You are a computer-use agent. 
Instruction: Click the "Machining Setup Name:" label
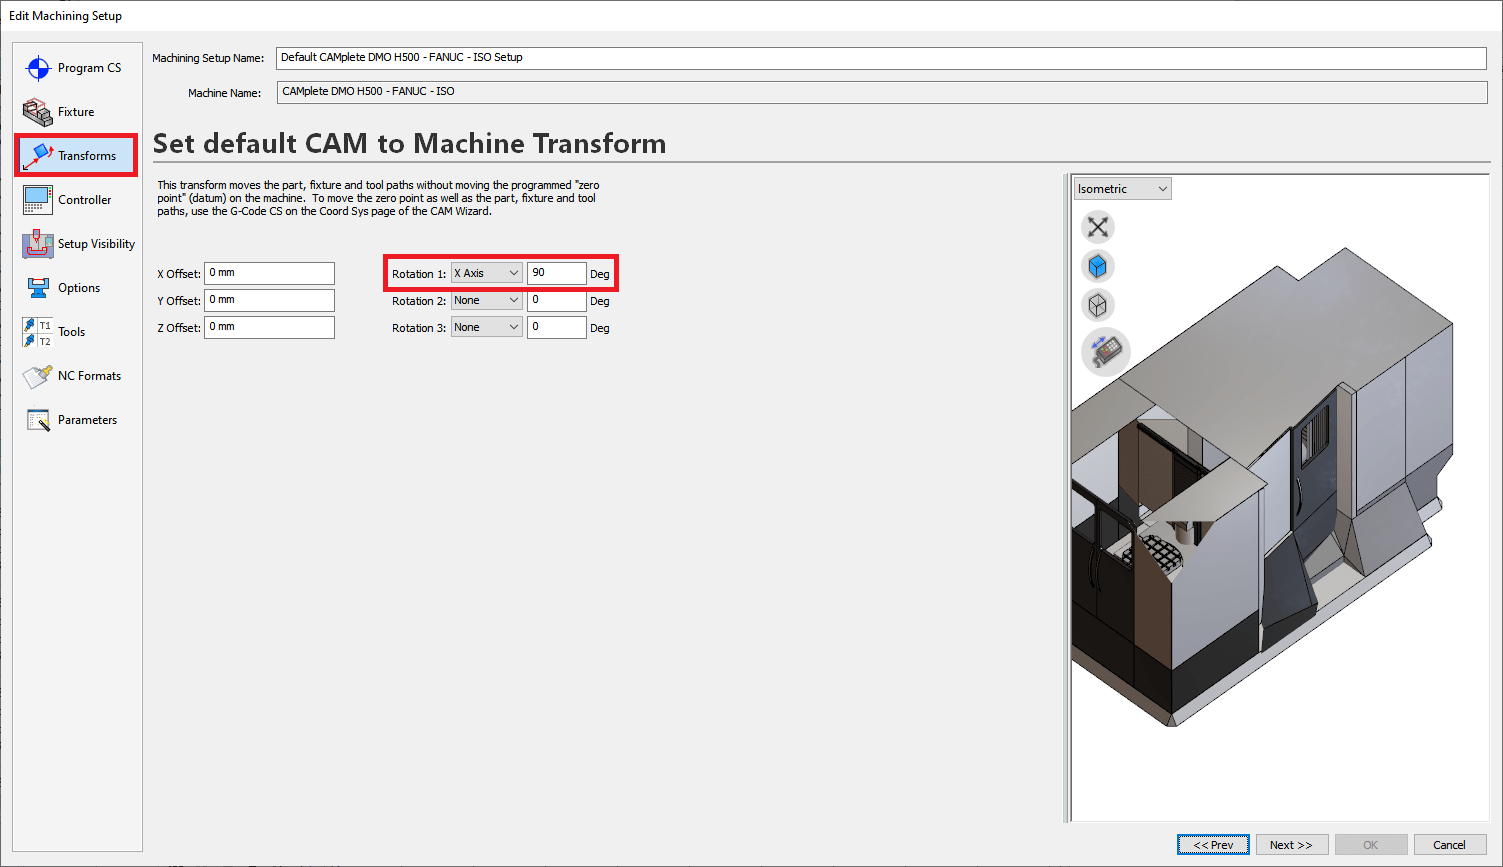(208, 58)
